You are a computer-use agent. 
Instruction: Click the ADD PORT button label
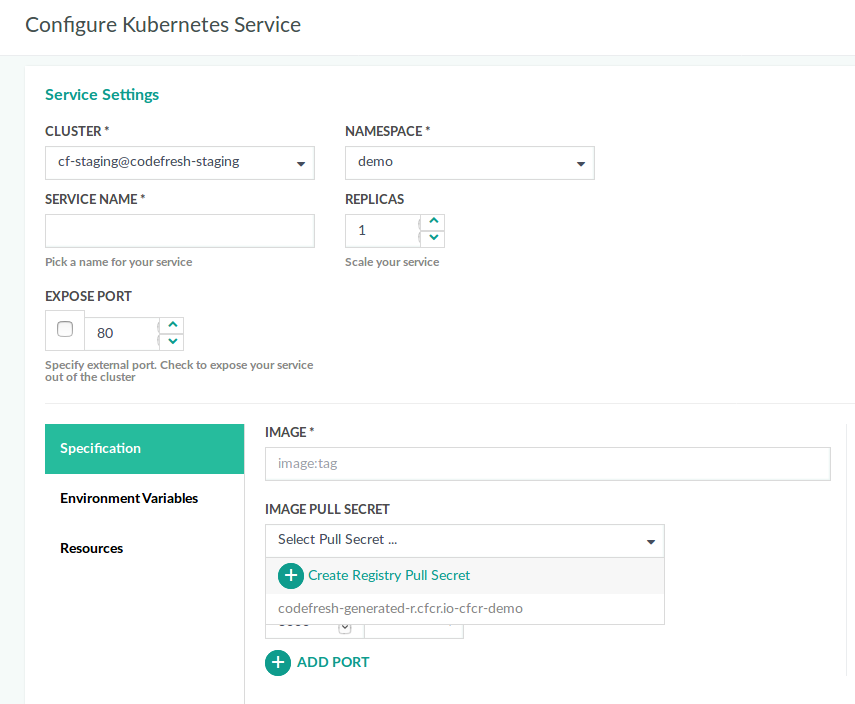pyautogui.click(x=333, y=662)
